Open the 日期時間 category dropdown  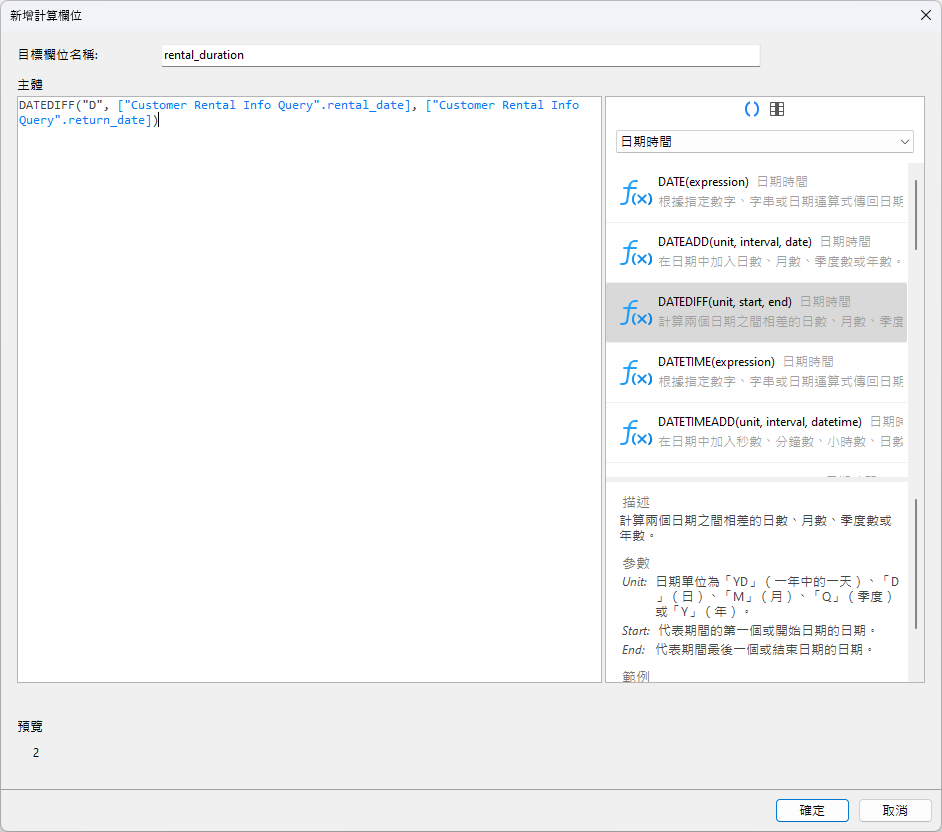pyautogui.click(x=764, y=142)
